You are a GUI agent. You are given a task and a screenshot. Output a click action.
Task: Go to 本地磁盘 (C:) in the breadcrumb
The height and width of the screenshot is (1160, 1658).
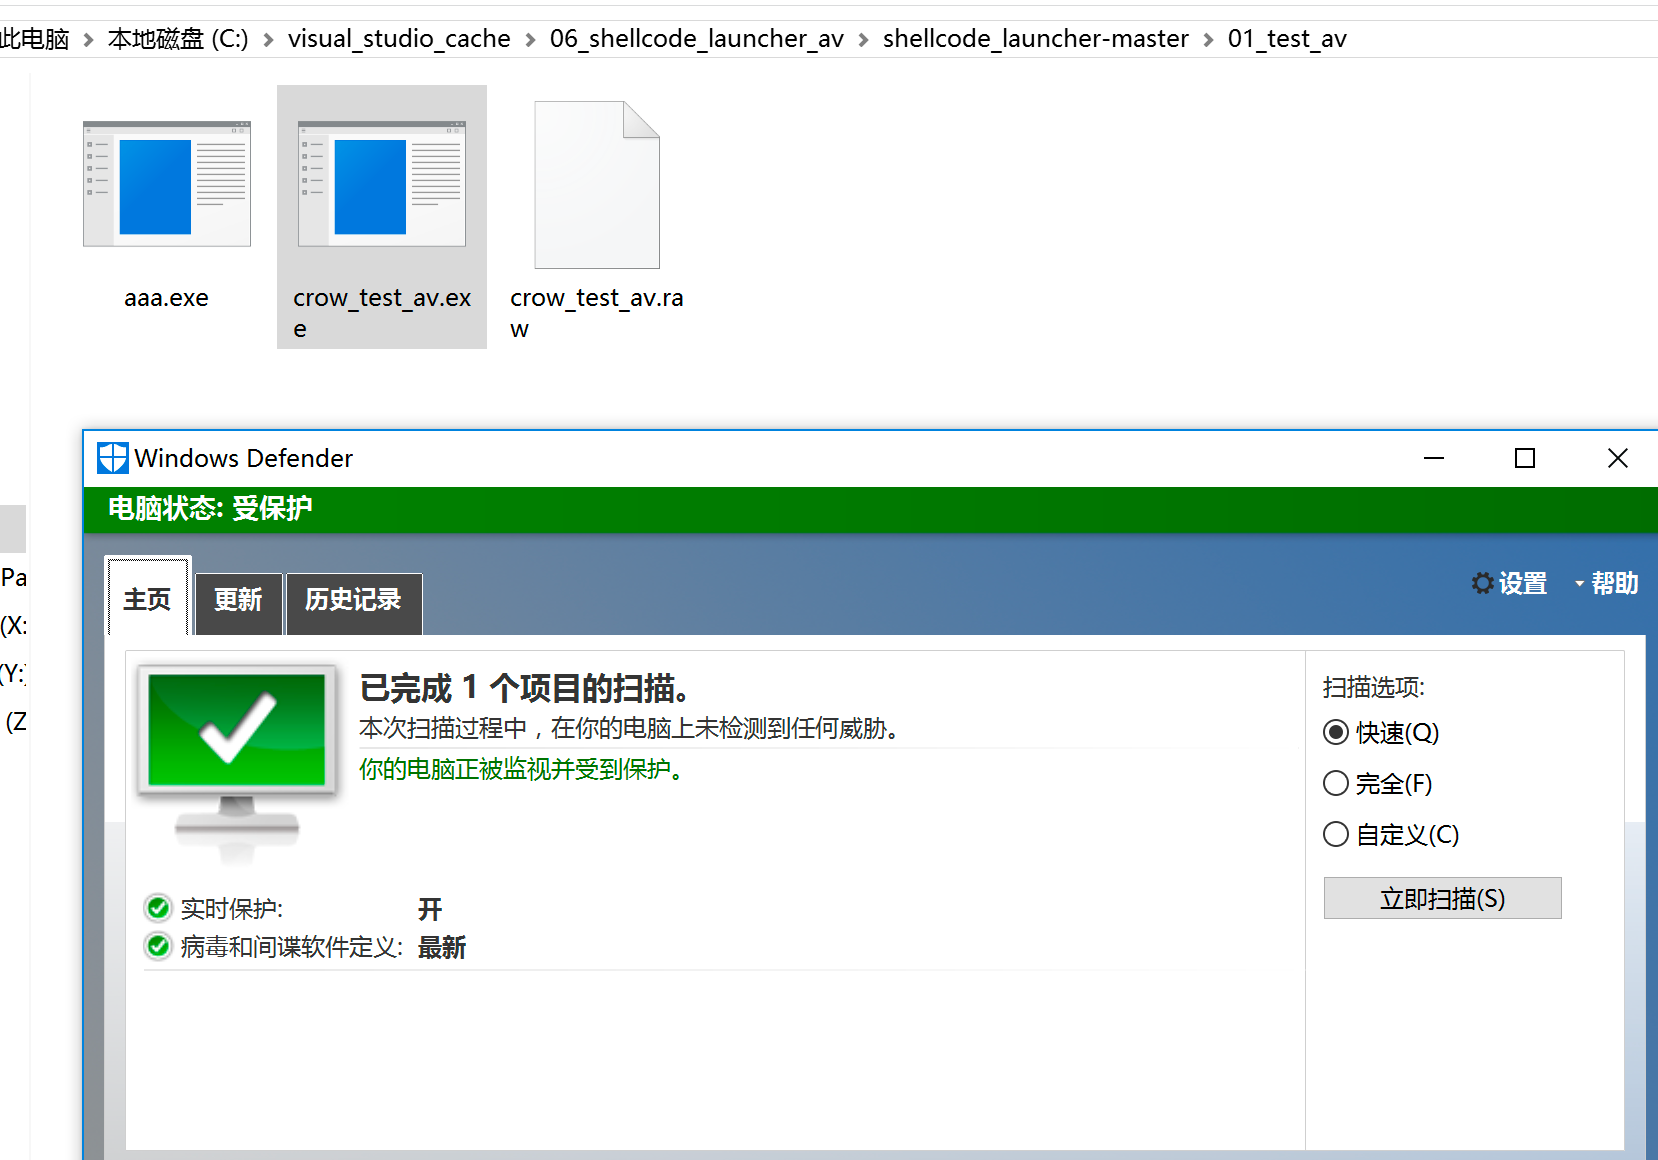[178, 39]
